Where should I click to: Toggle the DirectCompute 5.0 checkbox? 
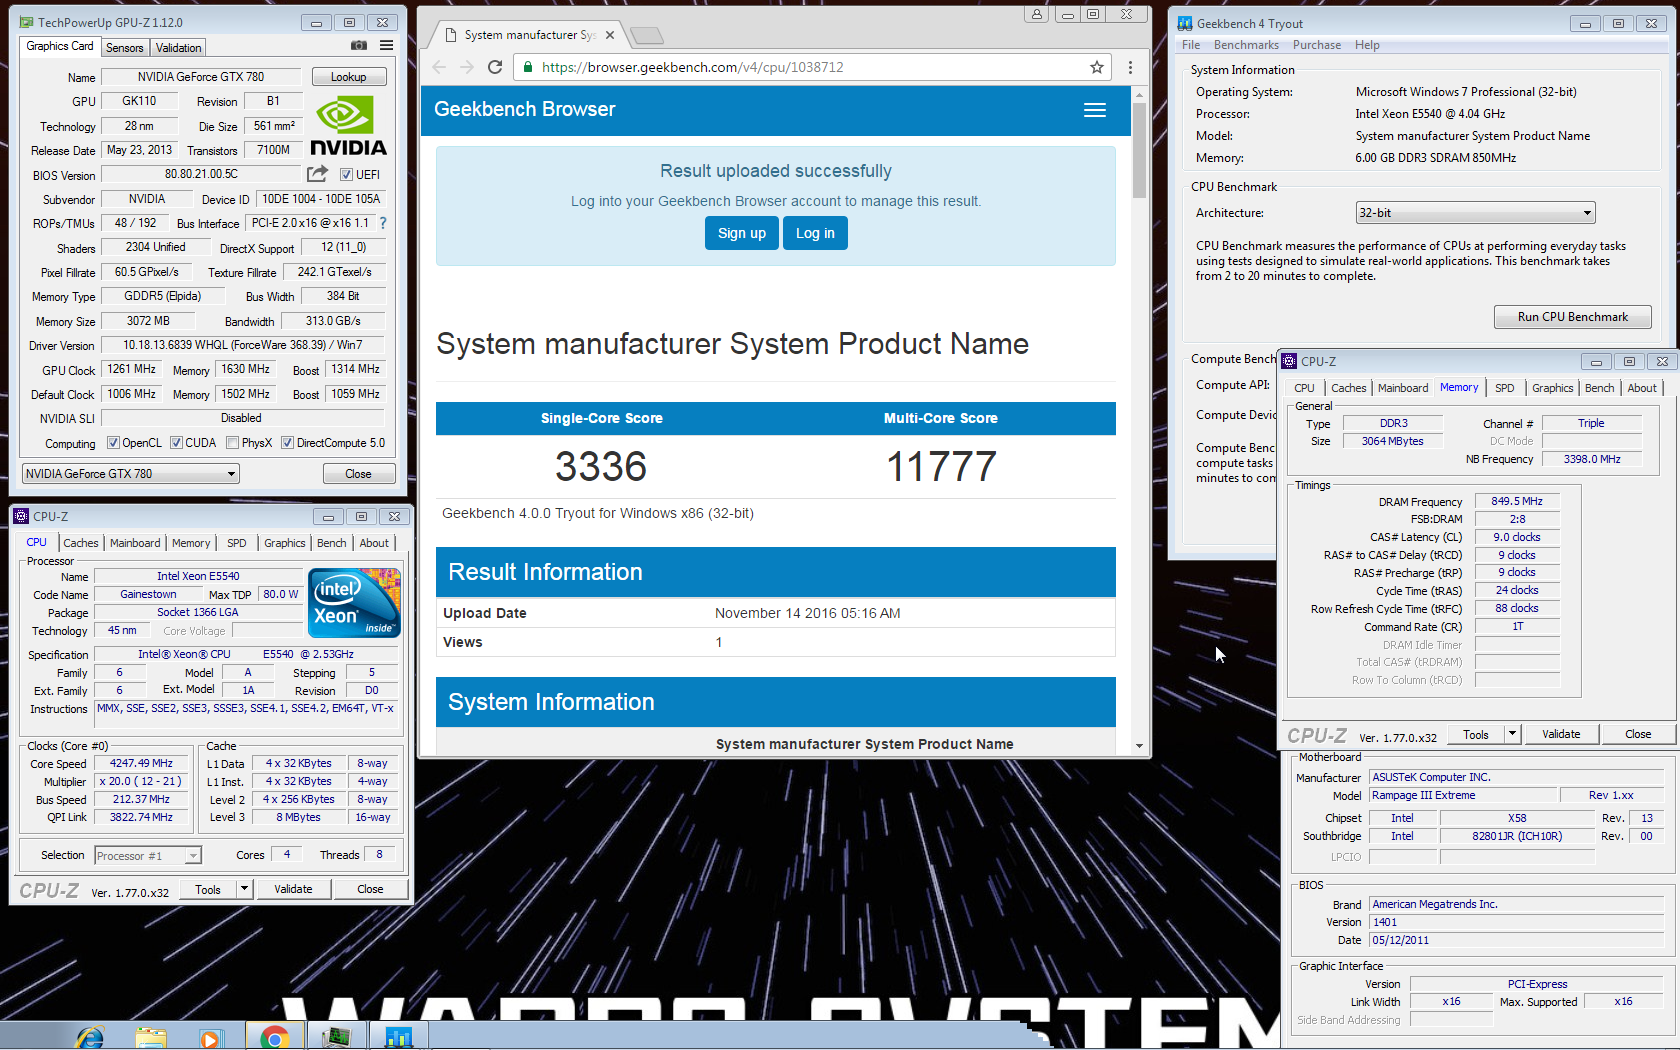click(x=287, y=443)
